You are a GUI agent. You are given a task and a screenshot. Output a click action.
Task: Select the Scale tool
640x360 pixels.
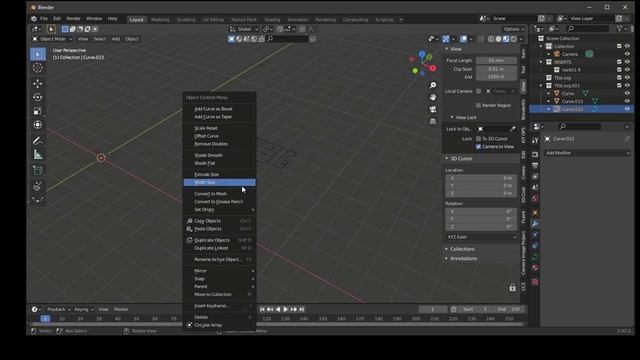(38, 111)
